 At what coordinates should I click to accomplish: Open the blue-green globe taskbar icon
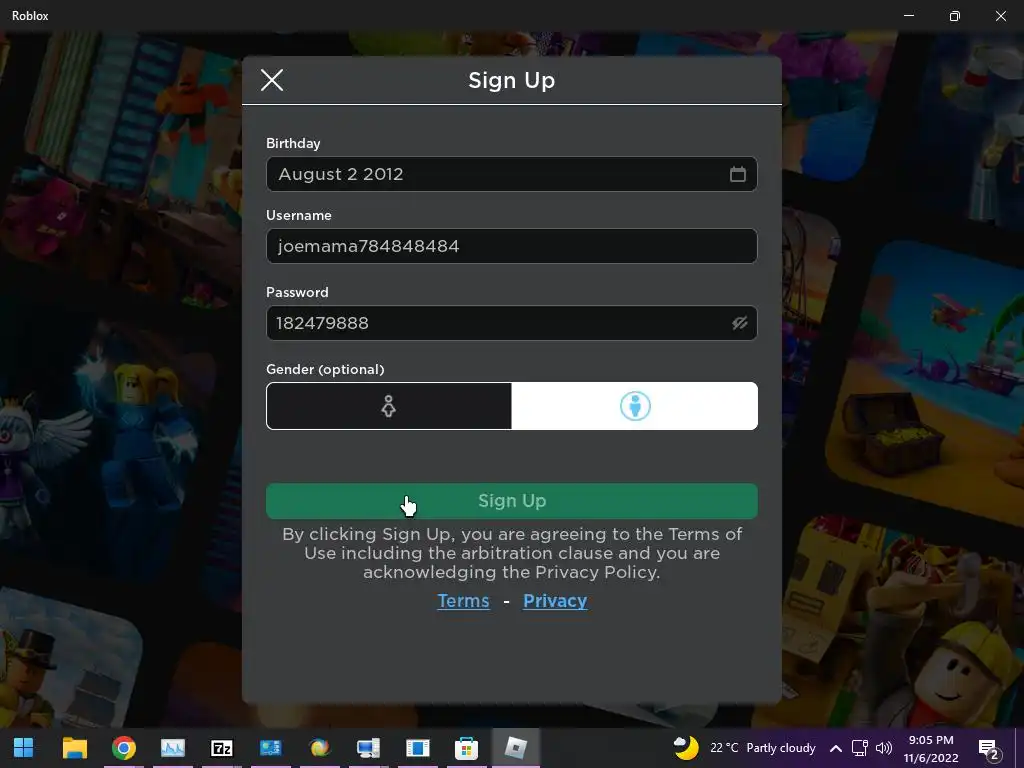pos(319,748)
